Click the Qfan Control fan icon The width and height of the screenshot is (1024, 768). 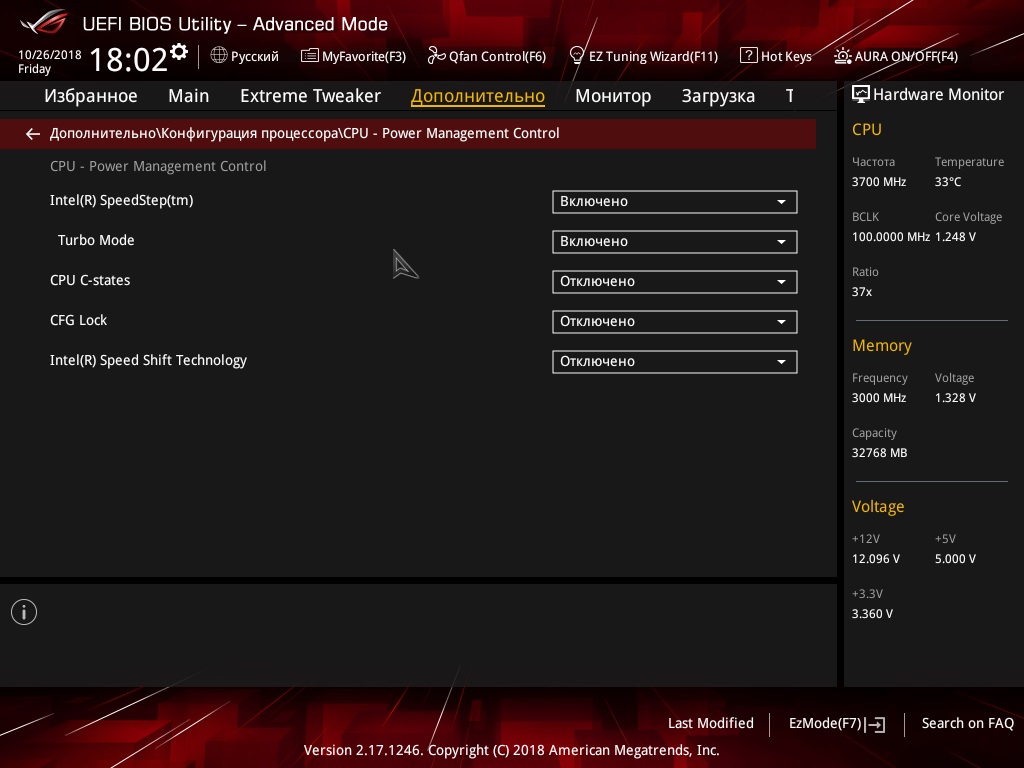(x=436, y=56)
